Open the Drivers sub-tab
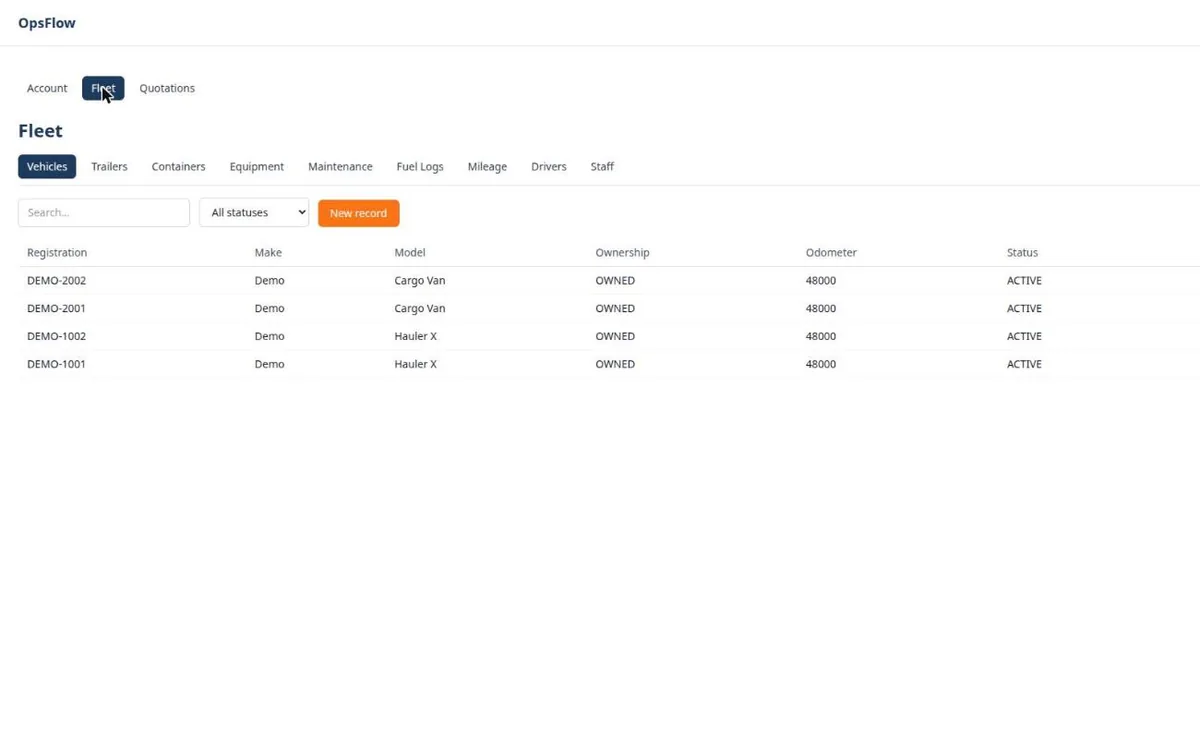 pyautogui.click(x=549, y=167)
